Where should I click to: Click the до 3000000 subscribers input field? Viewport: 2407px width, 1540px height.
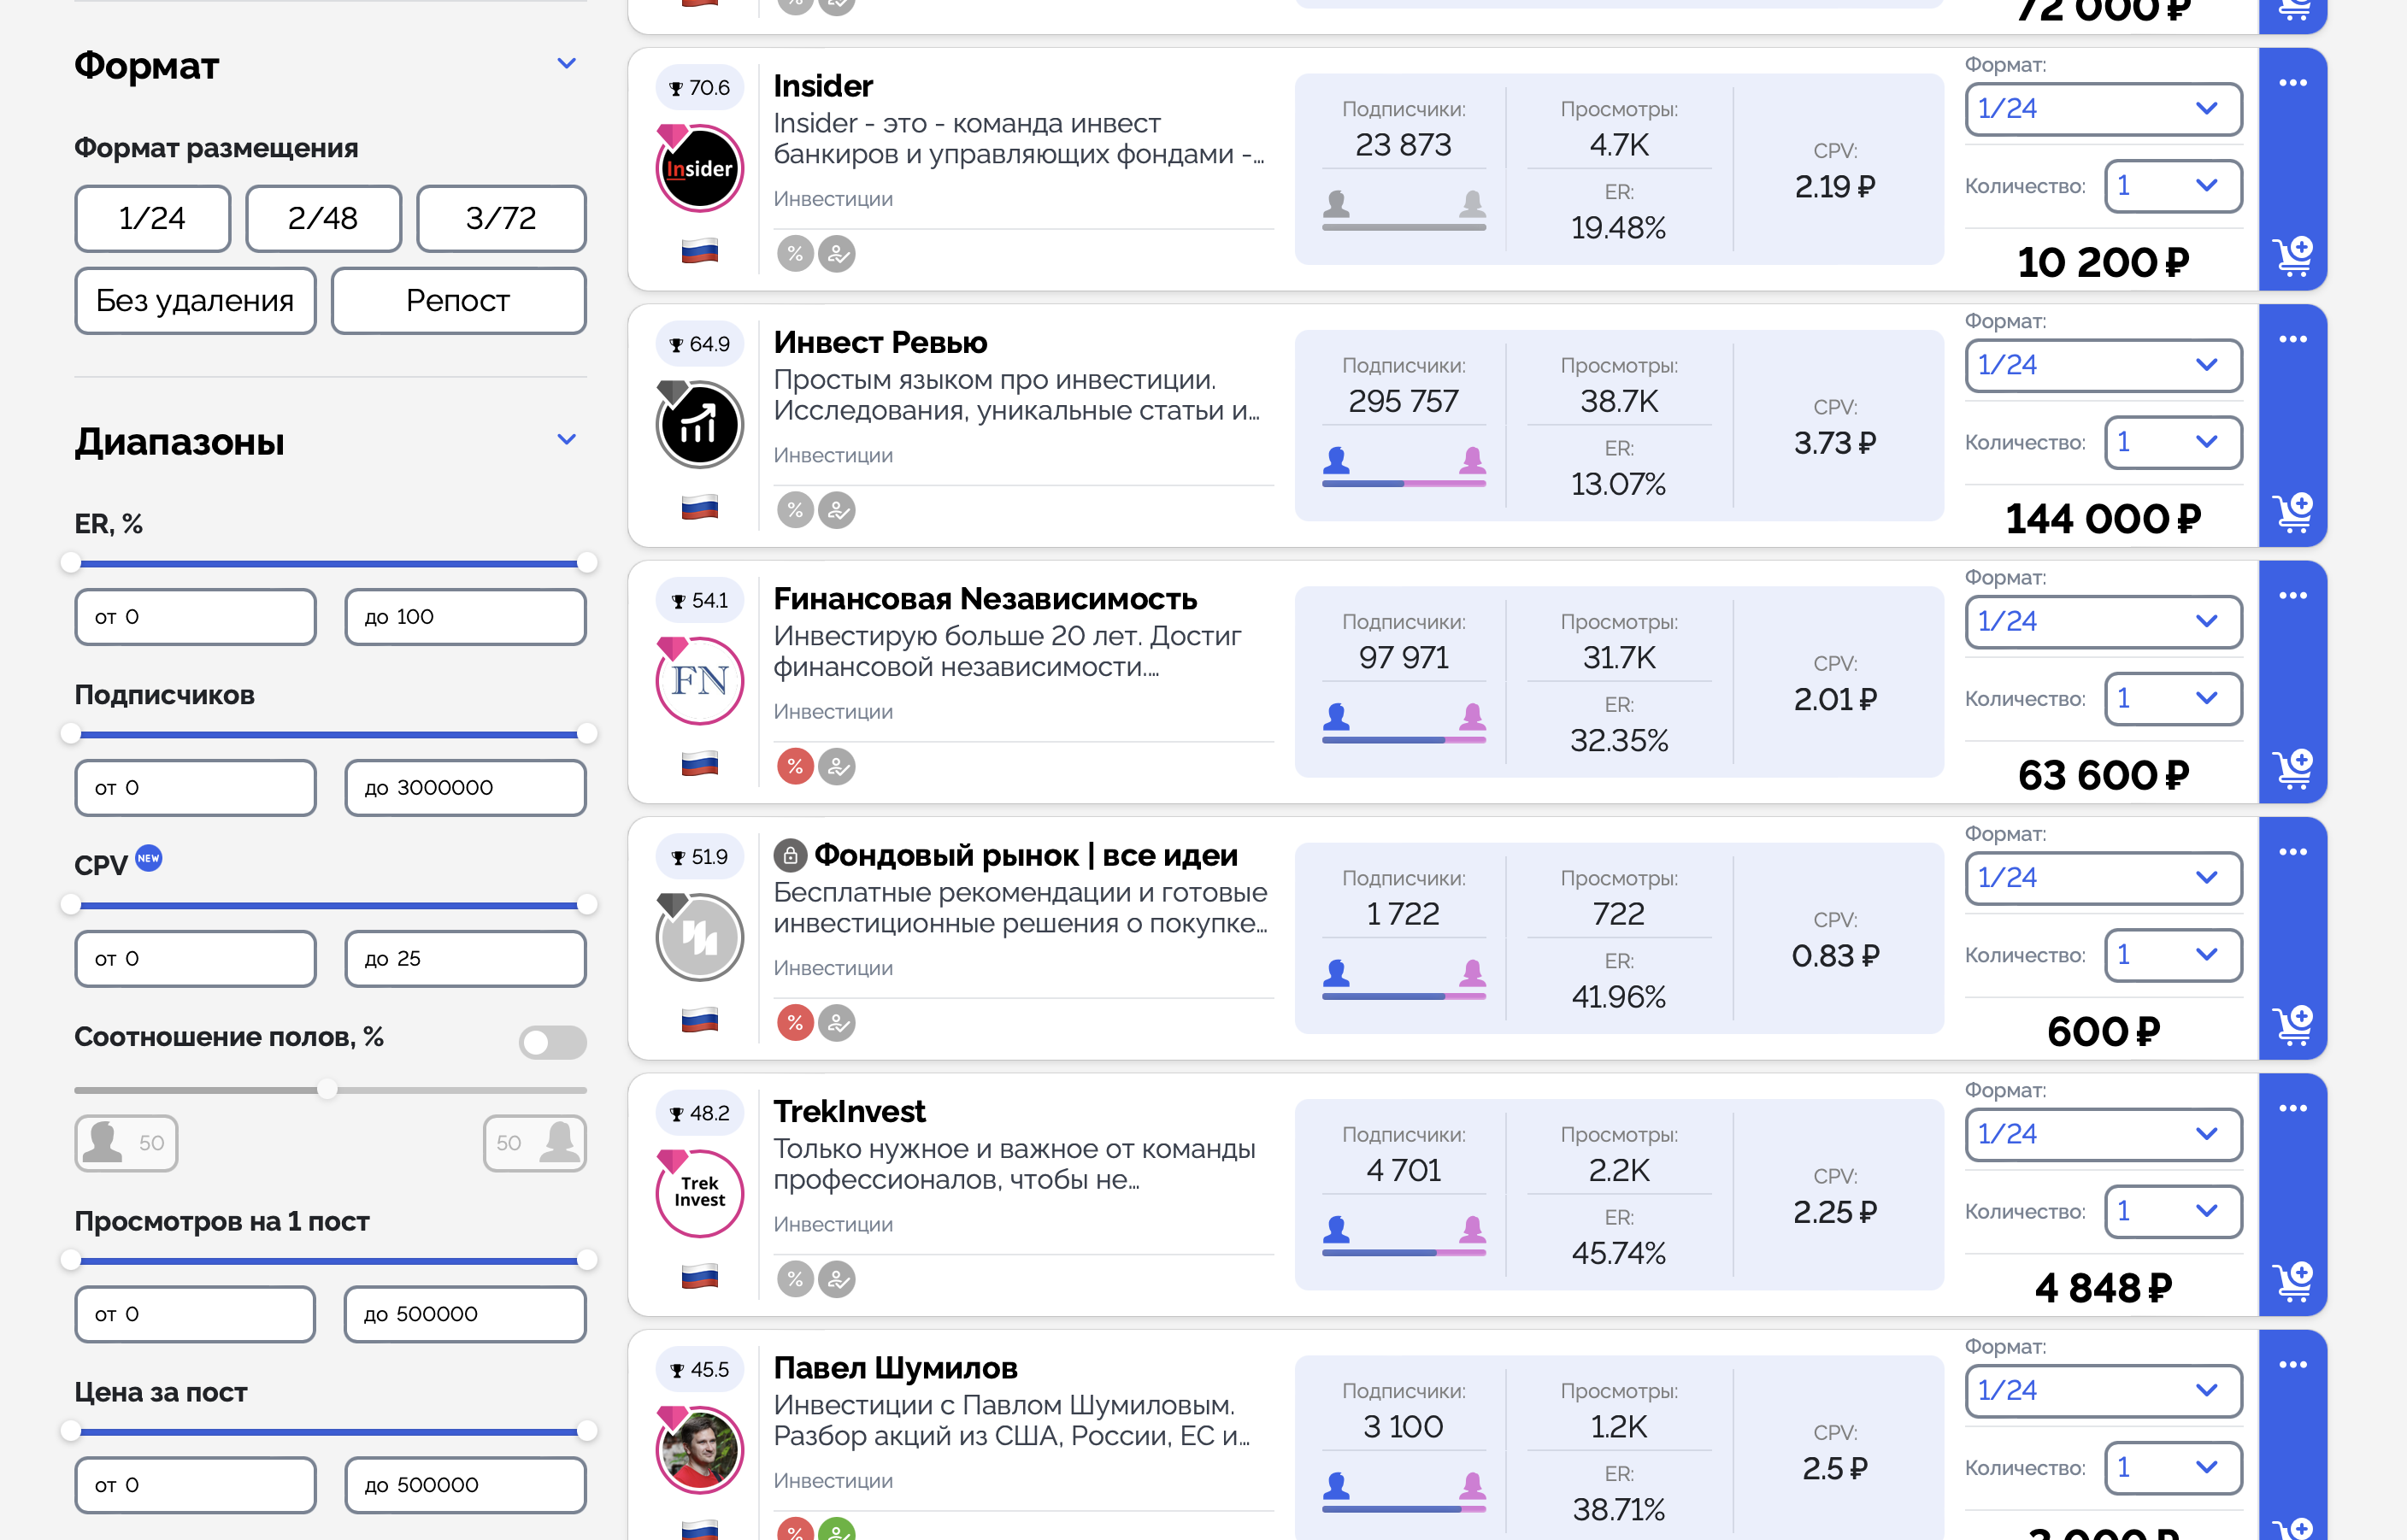465,787
